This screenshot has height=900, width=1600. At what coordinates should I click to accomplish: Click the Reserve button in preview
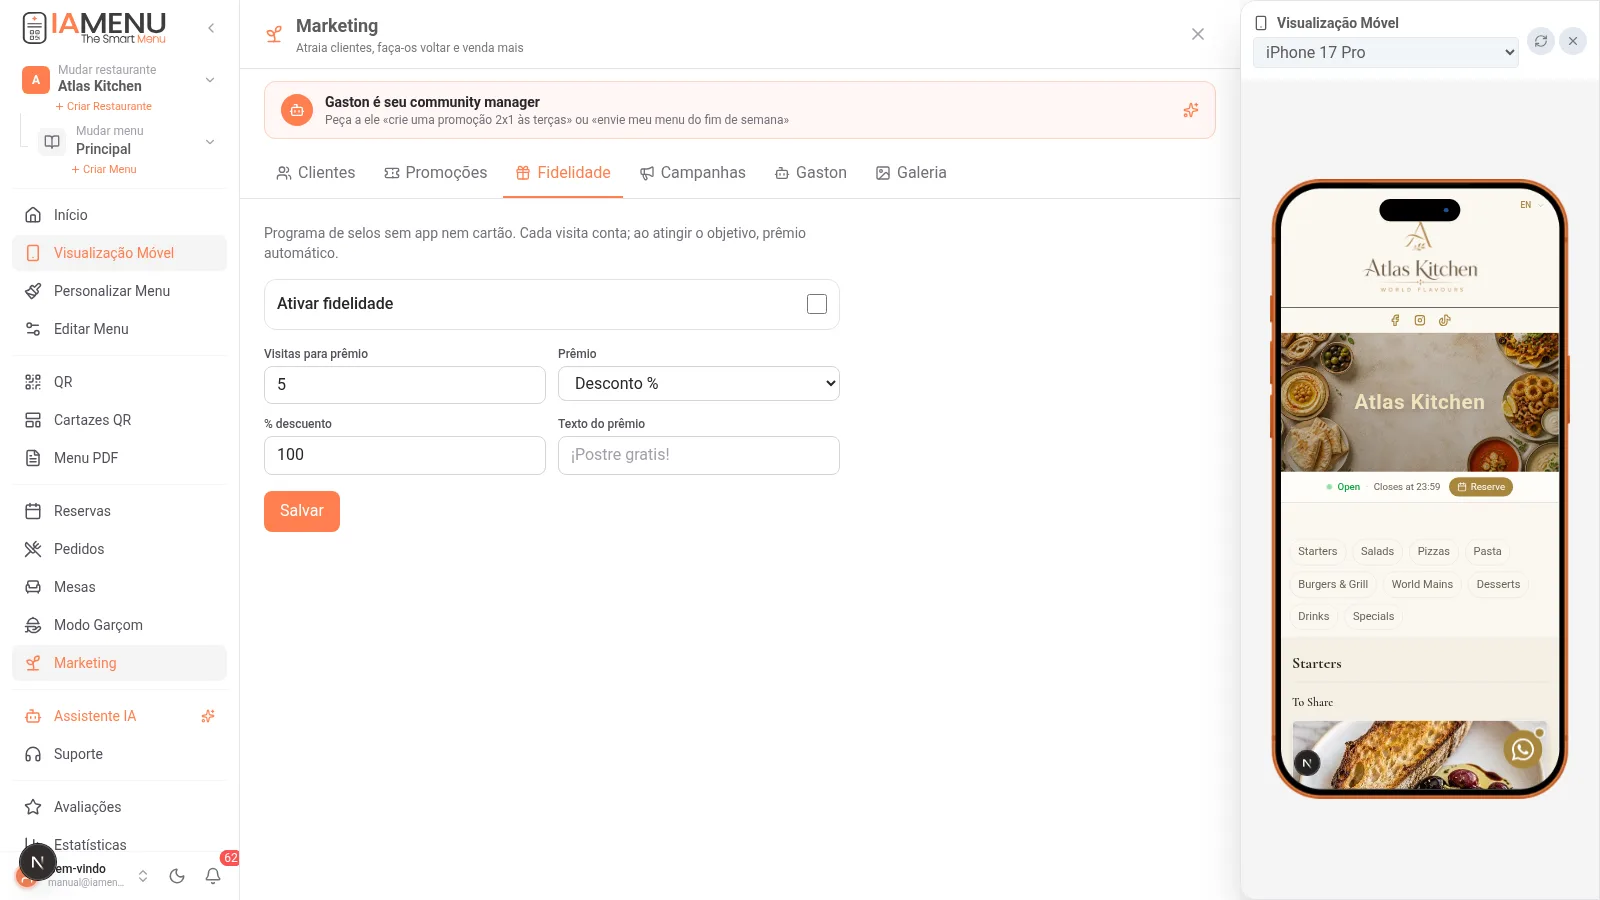(1481, 487)
